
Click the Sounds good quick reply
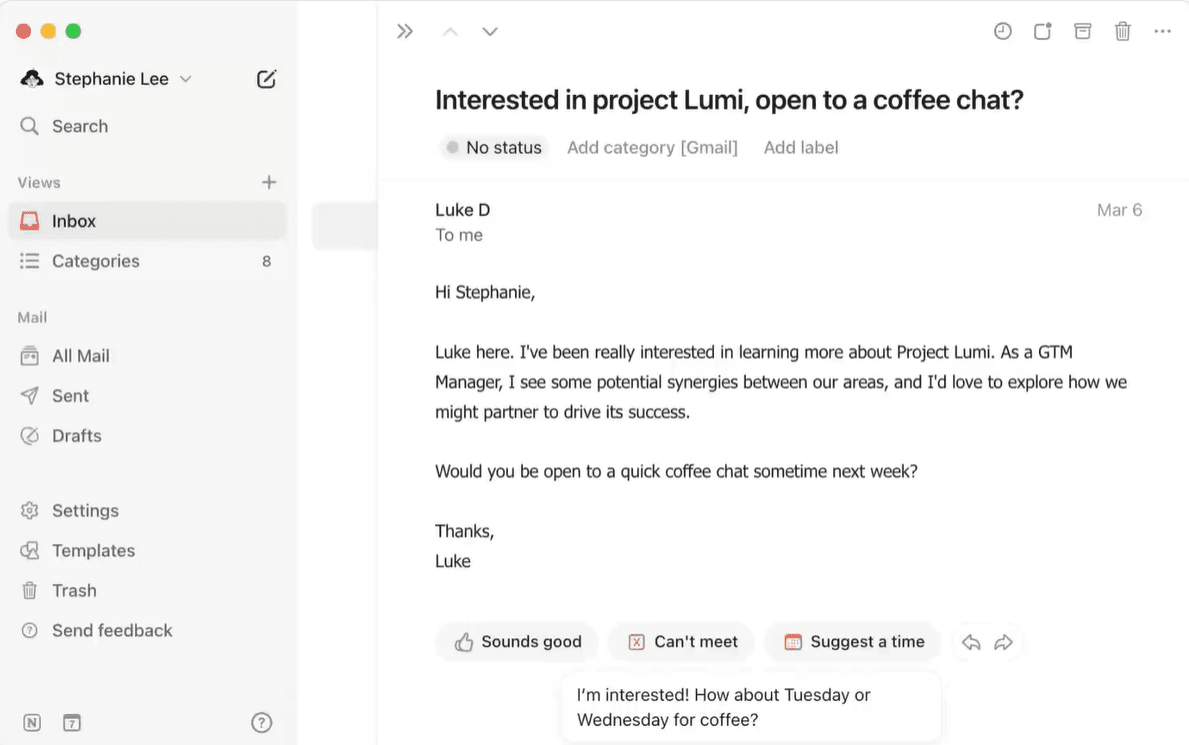pyautogui.click(x=517, y=642)
